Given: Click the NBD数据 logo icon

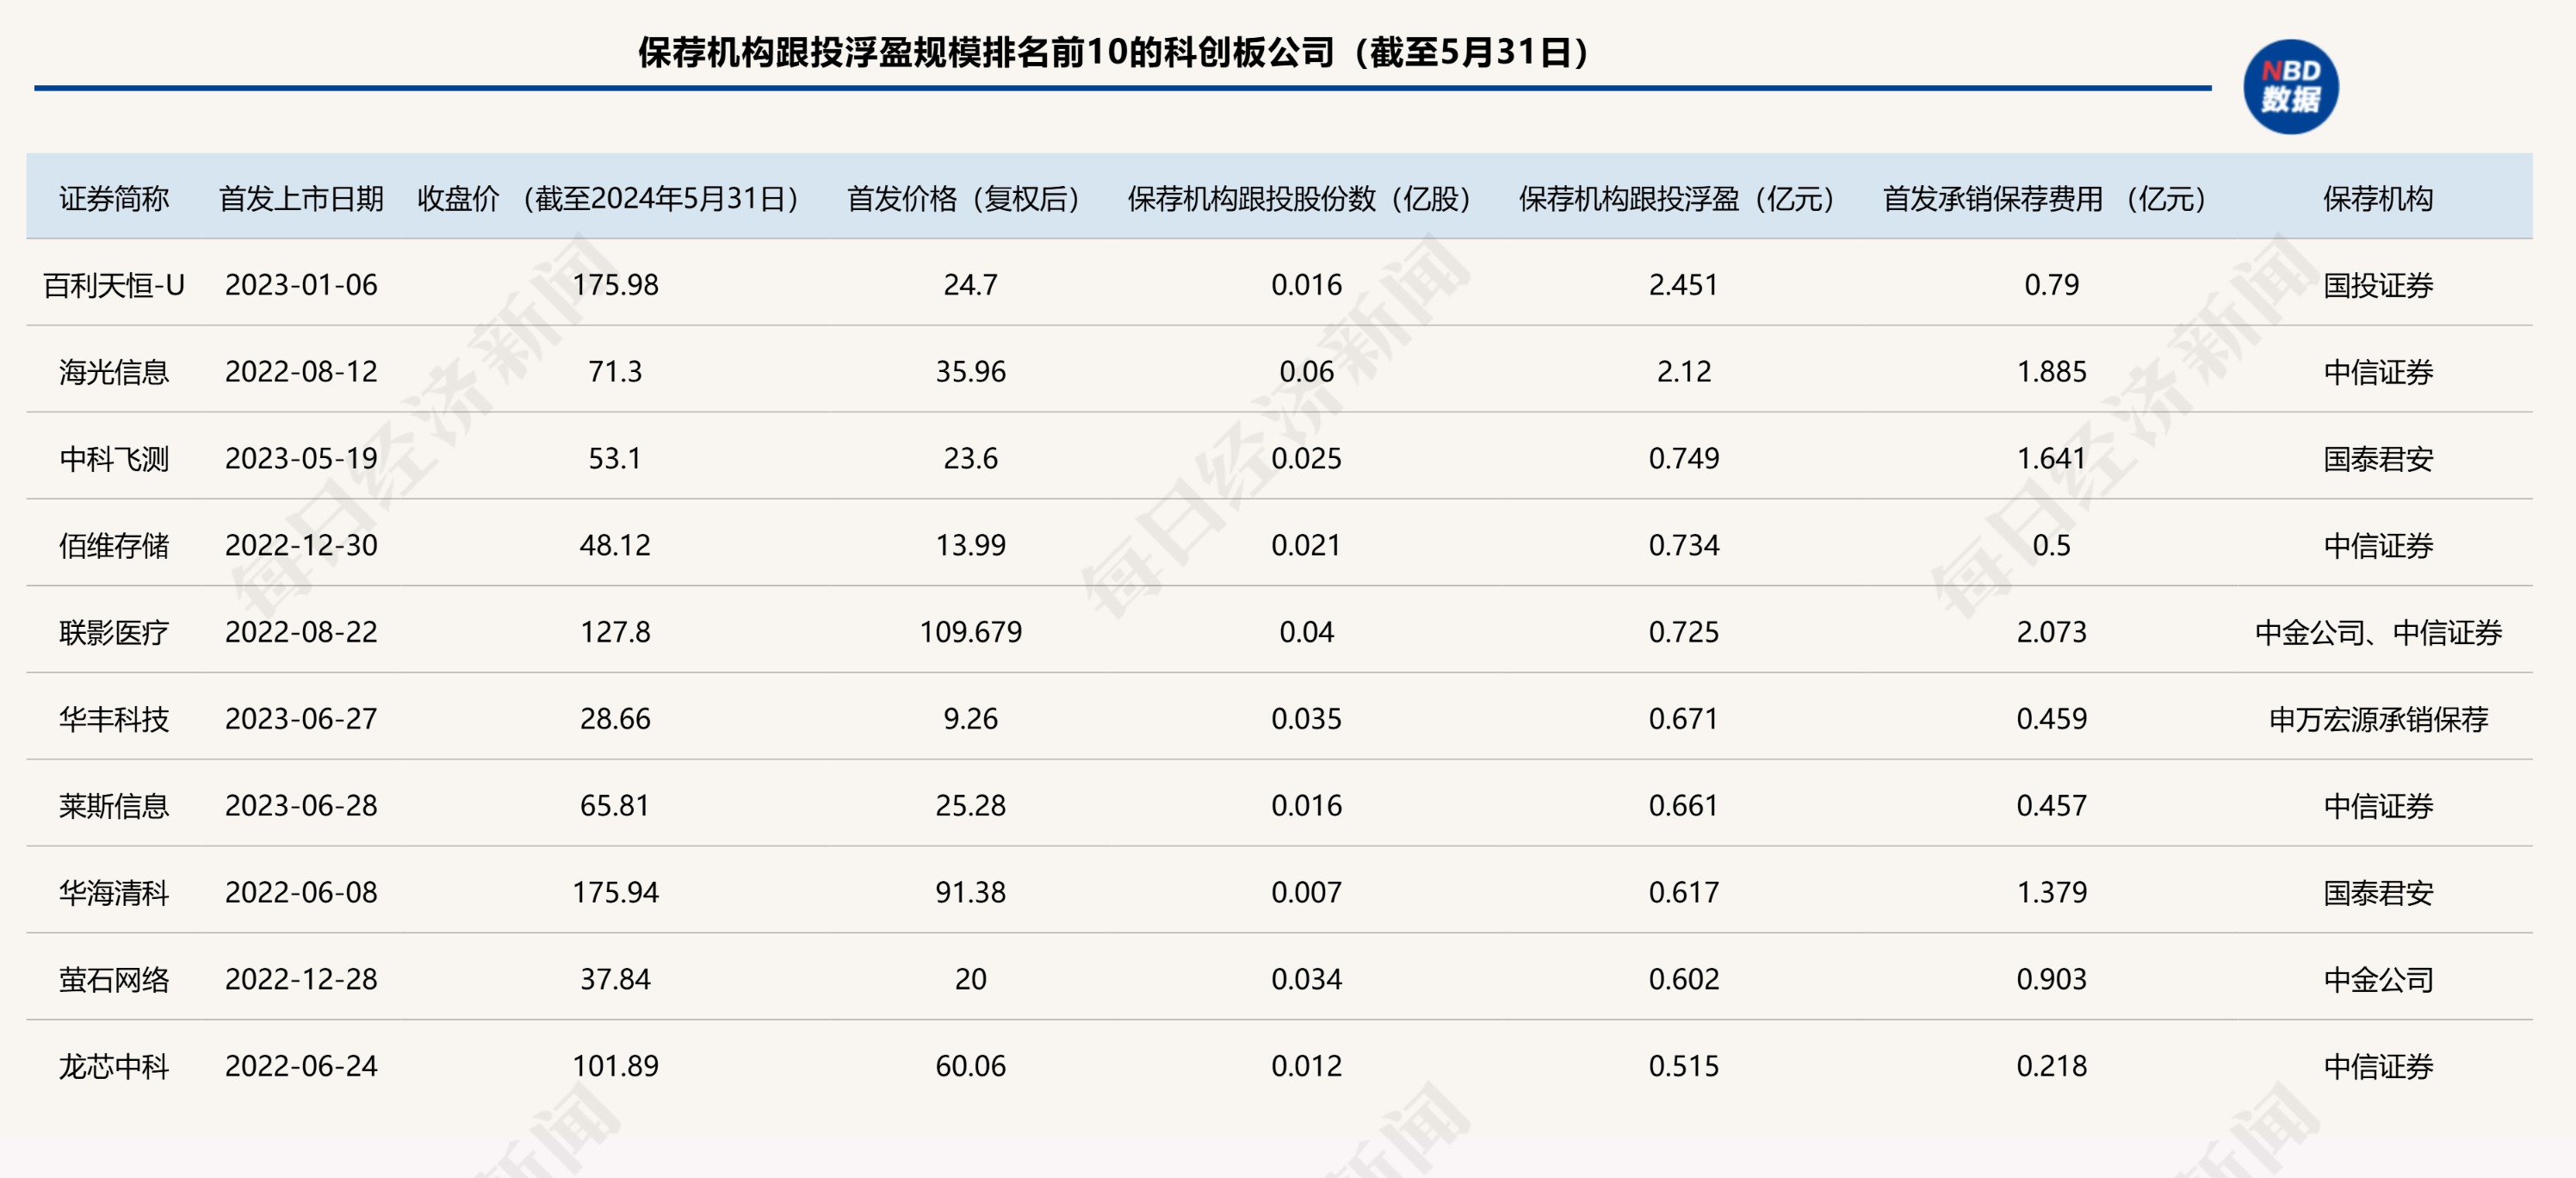Looking at the screenshot, I should pyautogui.click(x=2290, y=86).
